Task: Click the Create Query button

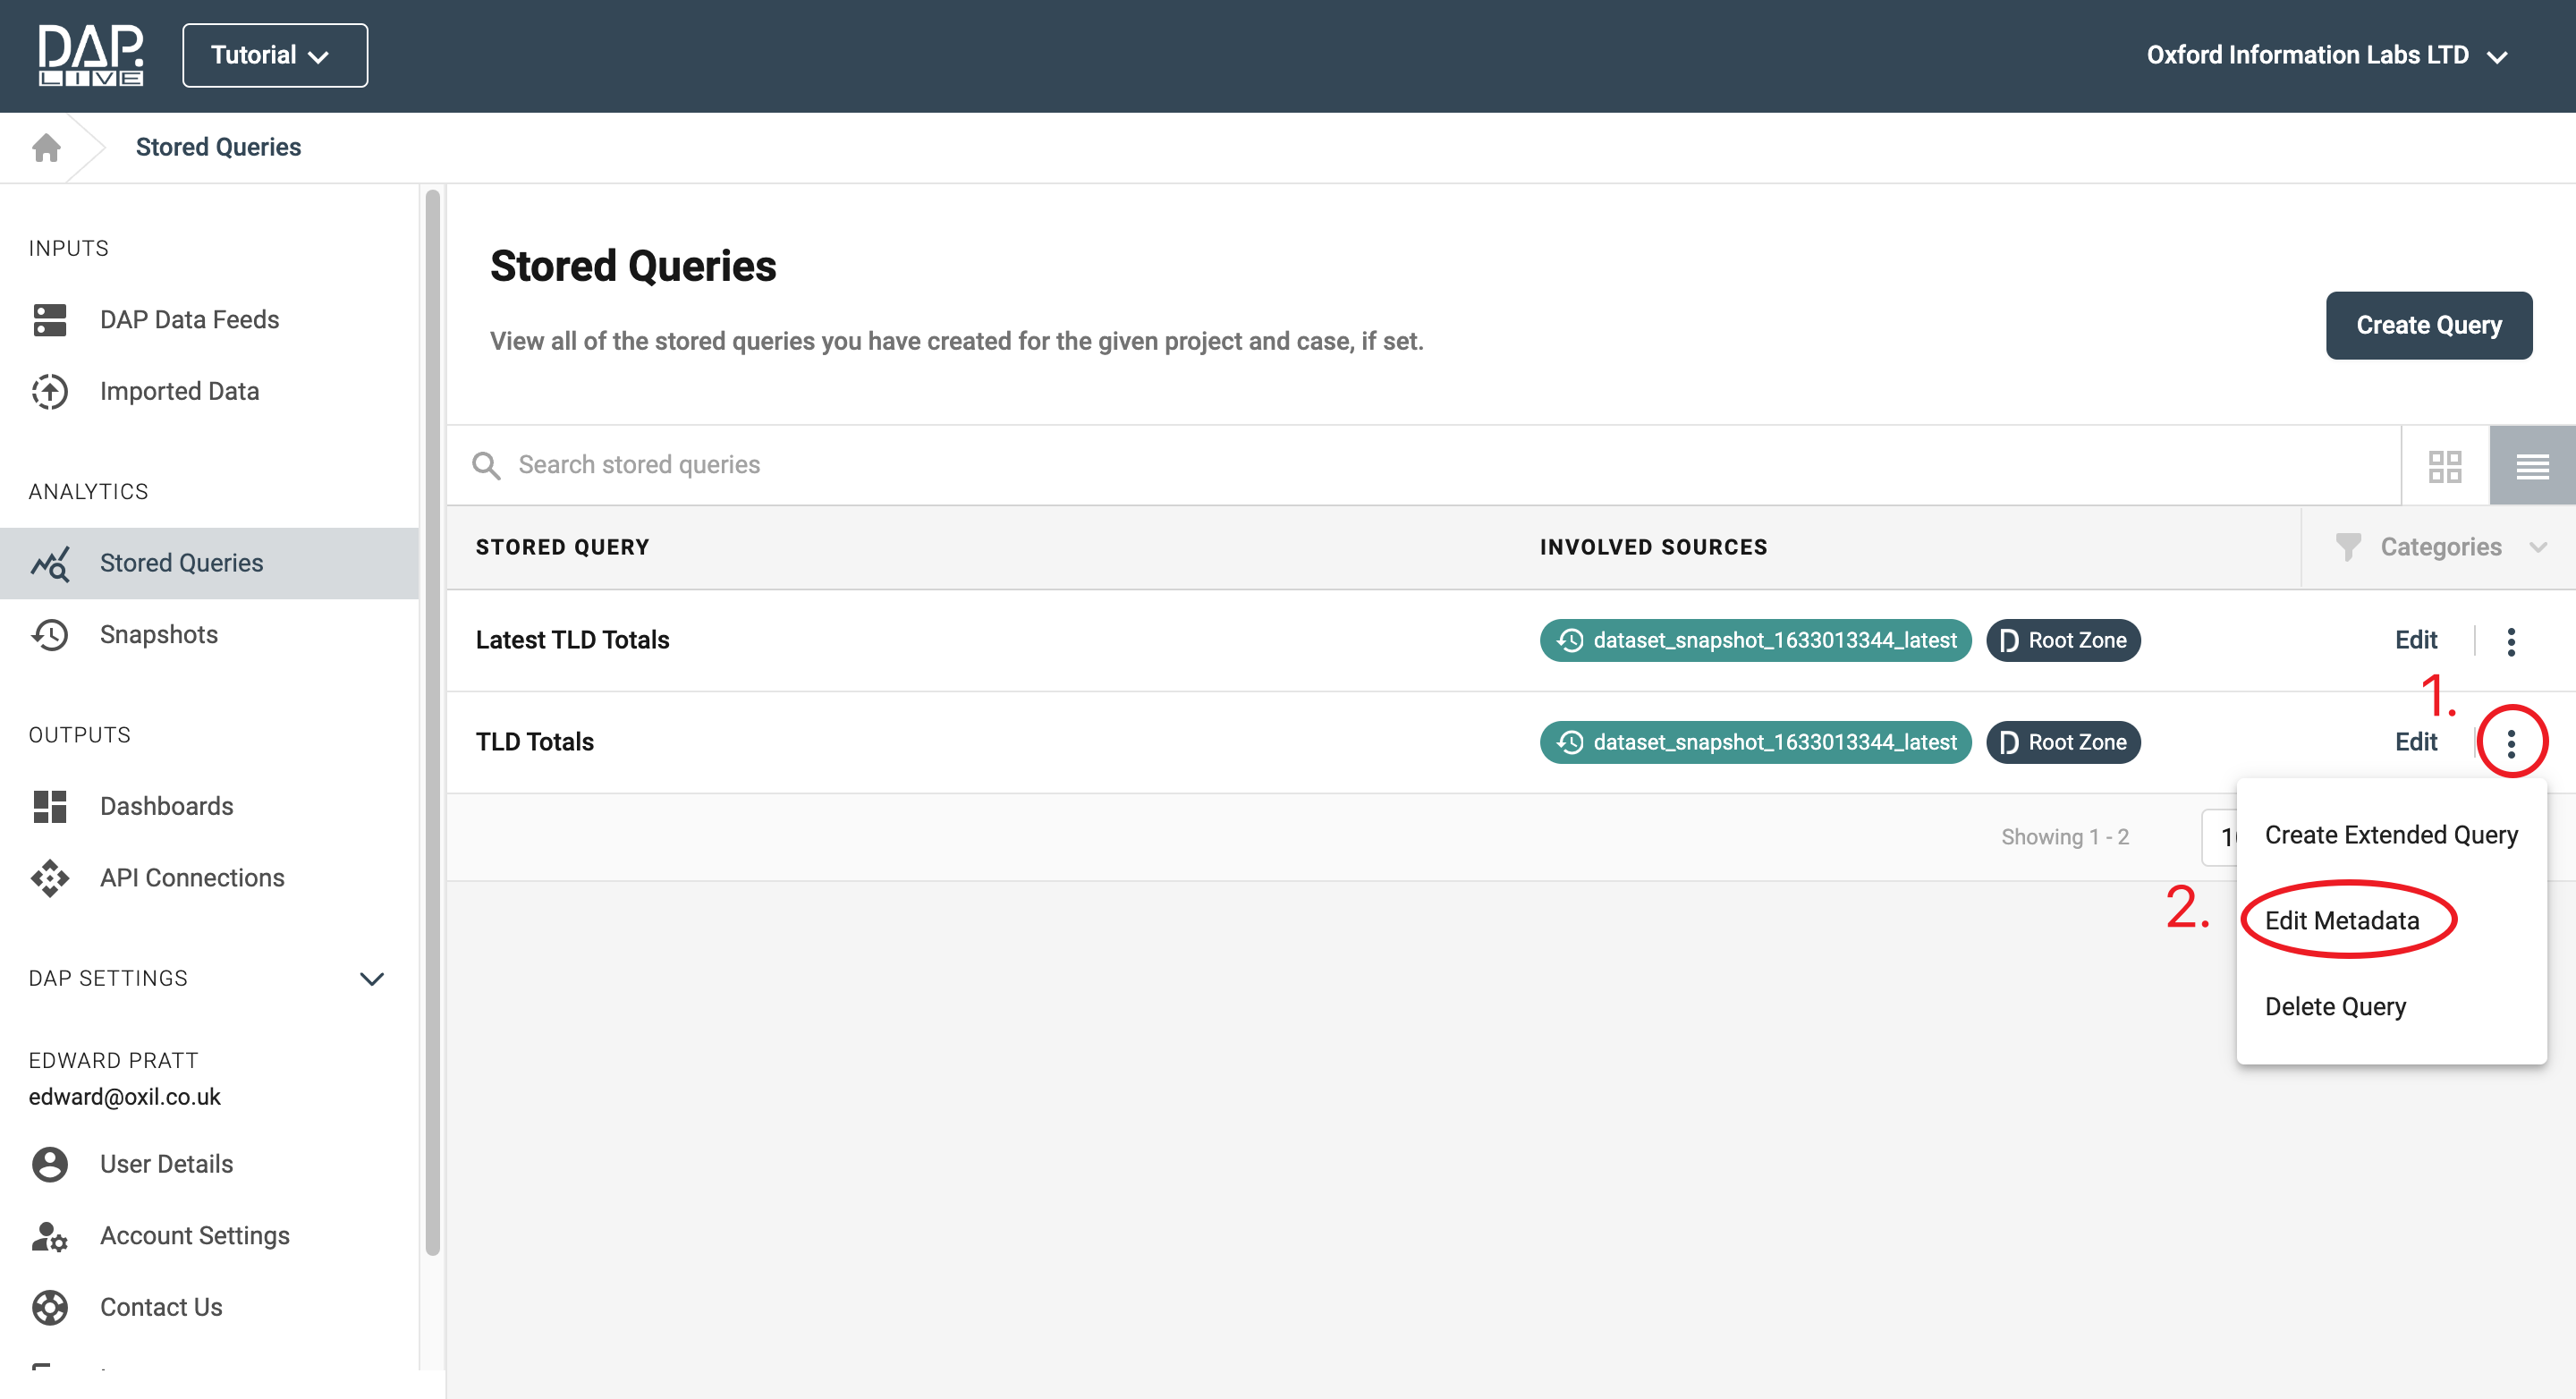Action: (2428, 325)
